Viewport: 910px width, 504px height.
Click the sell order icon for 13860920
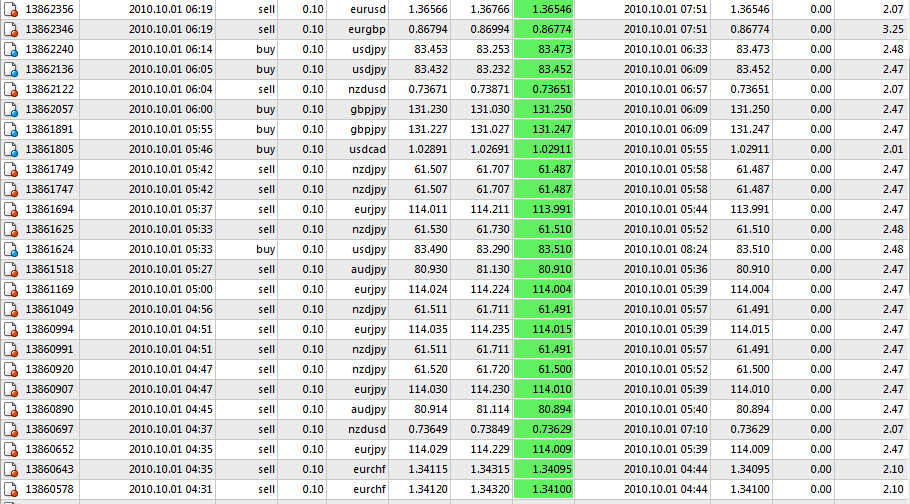click(10, 369)
